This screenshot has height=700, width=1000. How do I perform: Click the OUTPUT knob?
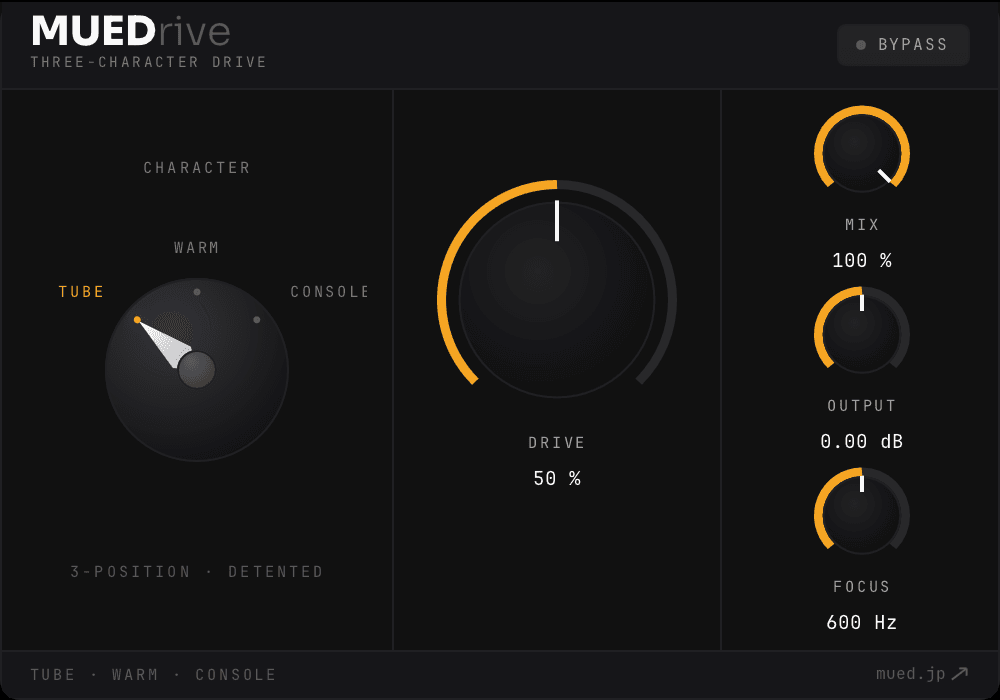pos(862,333)
